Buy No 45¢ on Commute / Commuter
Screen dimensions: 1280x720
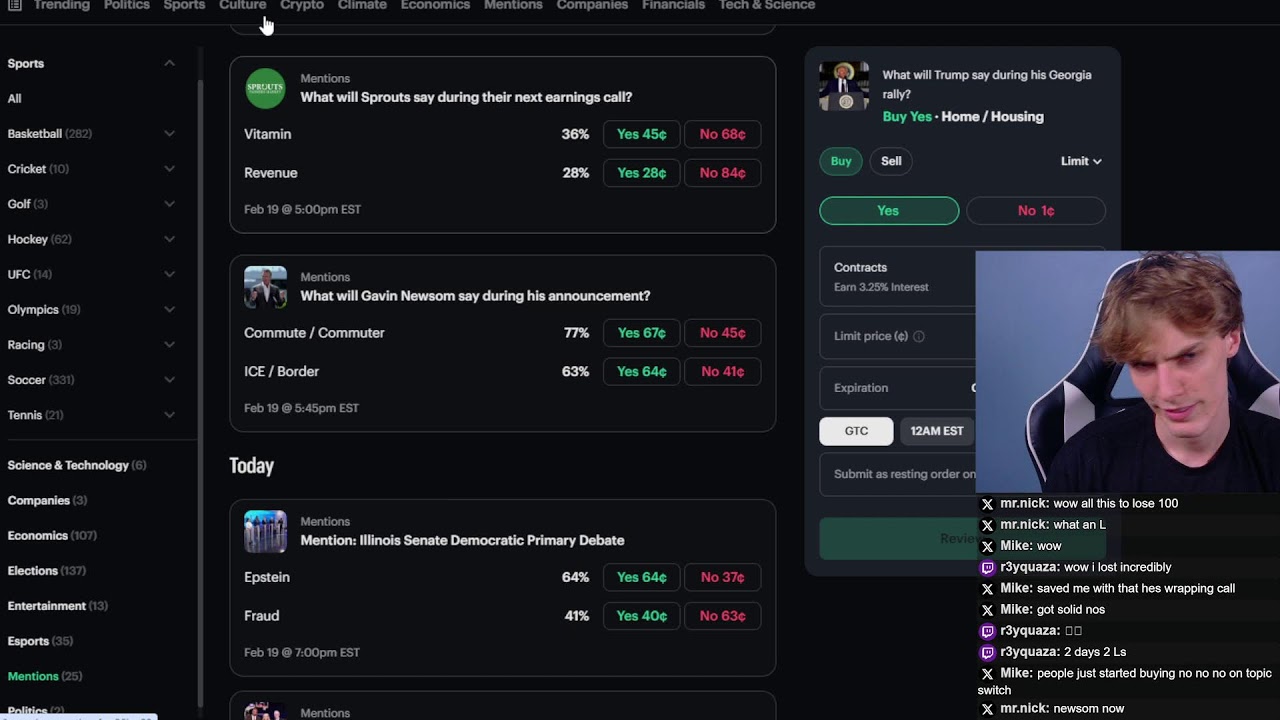pos(722,333)
